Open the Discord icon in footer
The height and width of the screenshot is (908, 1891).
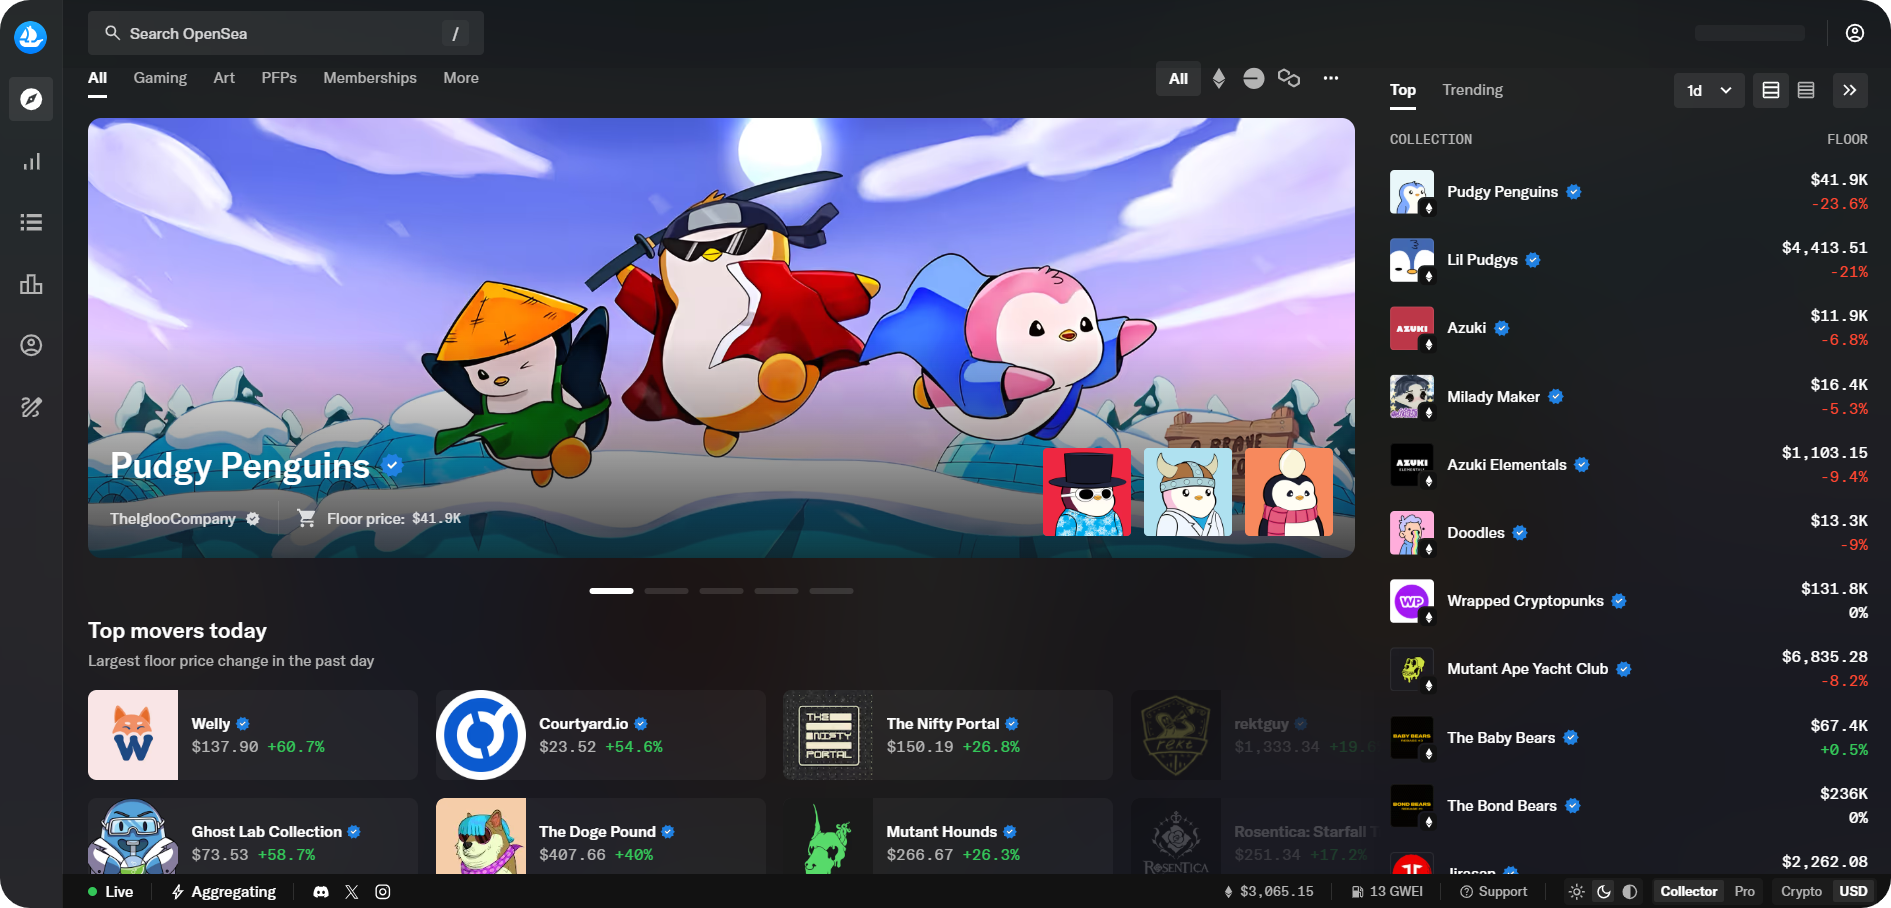(321, 891)
